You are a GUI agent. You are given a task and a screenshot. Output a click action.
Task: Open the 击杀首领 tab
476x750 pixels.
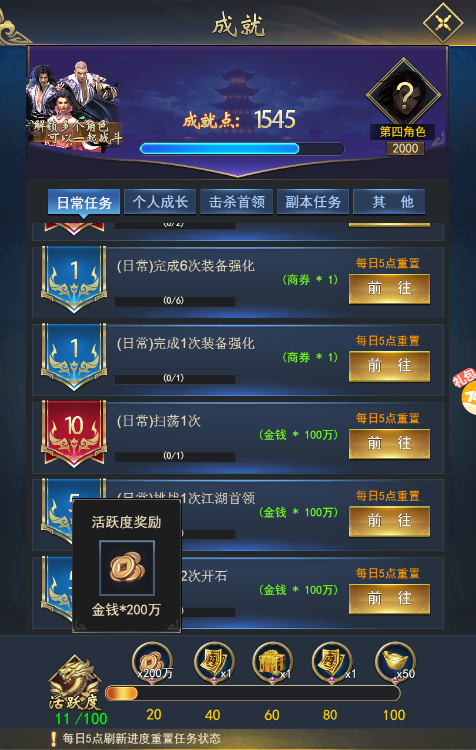pos(236,201)
